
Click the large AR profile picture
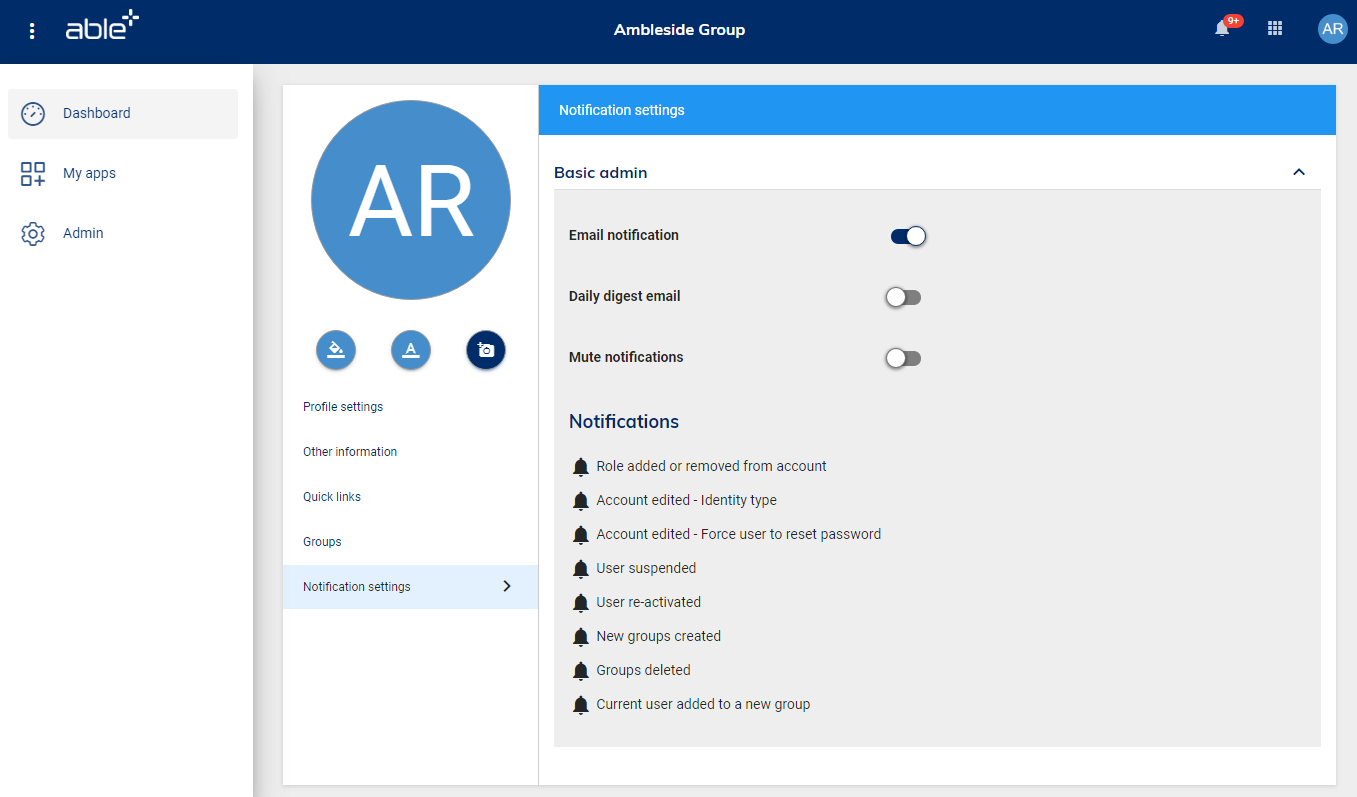[411, 200]
